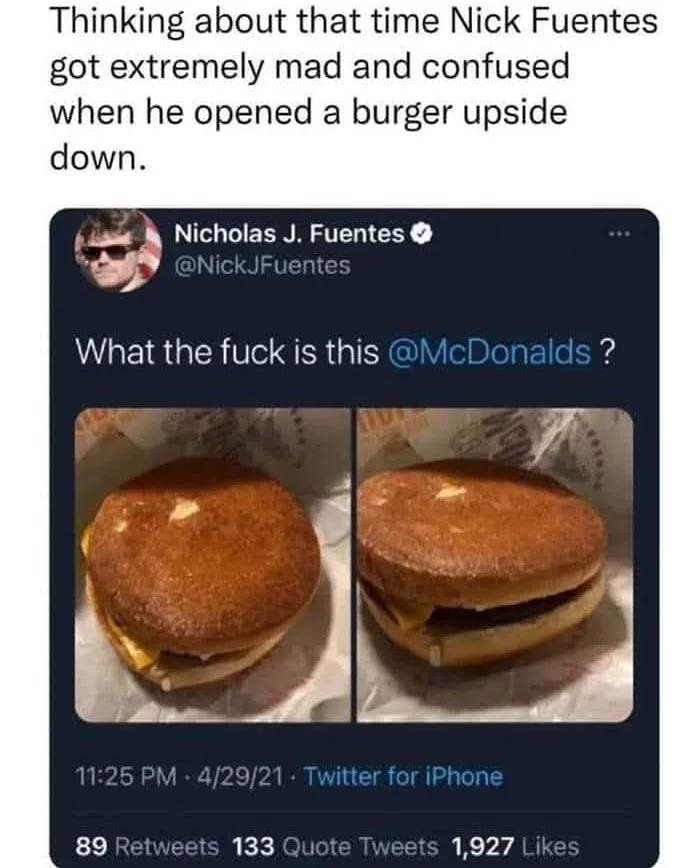This screenshot has width=695, height=868.
Task: Follow the @McDonalds mention link
Action: 491,352
